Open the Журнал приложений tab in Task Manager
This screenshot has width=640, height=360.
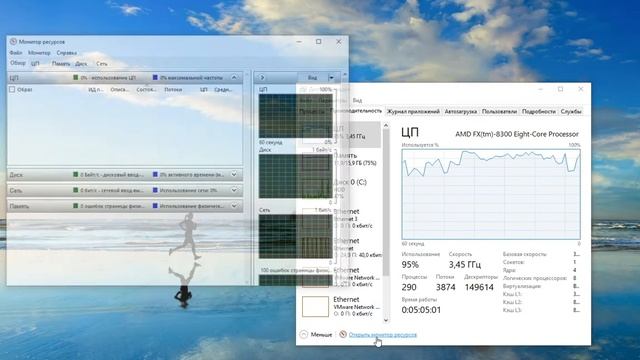tap(413, 111)
